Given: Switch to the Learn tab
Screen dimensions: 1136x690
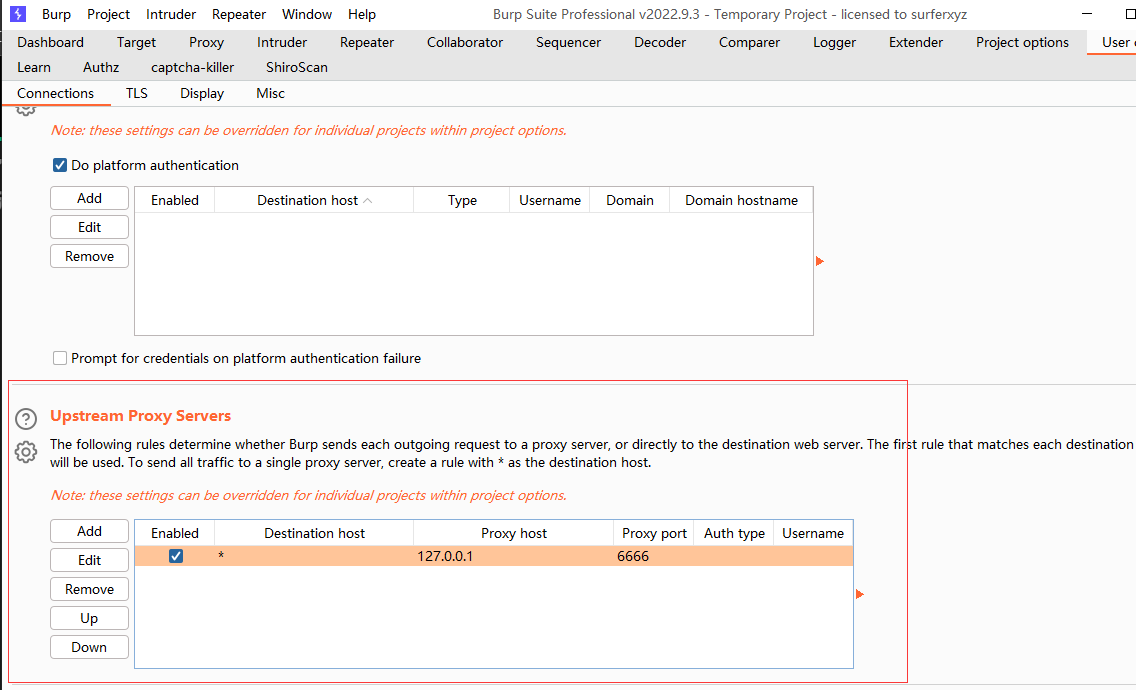Looking at the screenshot, I should pyautogui.click(x=34, y=67).
